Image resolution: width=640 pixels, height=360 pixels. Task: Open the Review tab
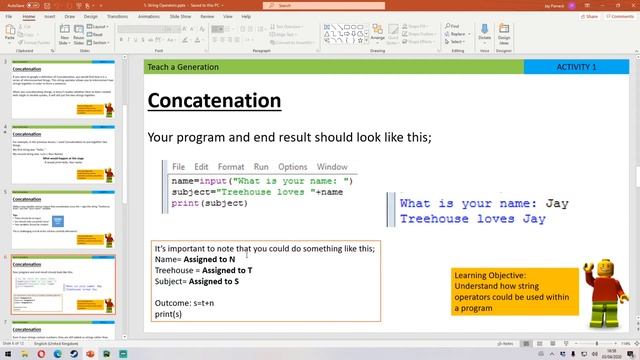point(207,16)
